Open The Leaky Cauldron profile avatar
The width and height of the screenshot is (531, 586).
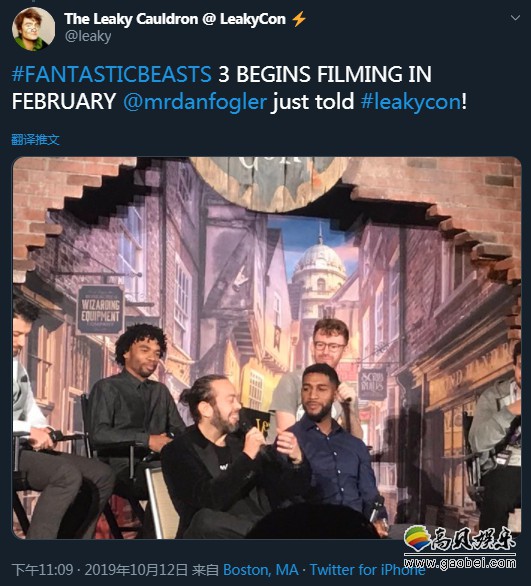coord(34,29)
